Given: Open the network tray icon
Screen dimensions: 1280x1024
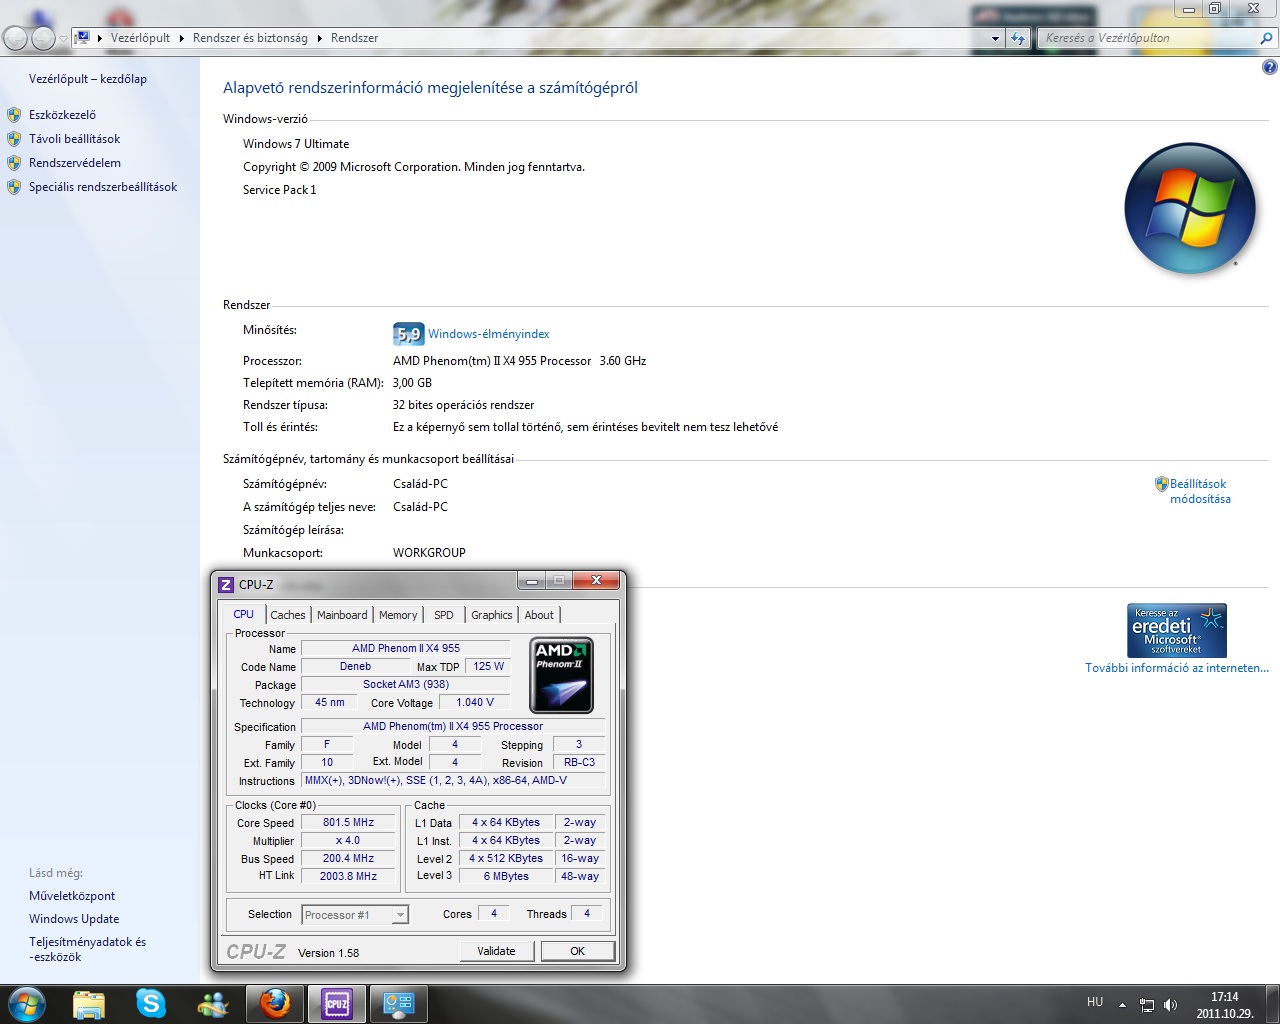Looking at the screenshot, I should [1147, 1005].
